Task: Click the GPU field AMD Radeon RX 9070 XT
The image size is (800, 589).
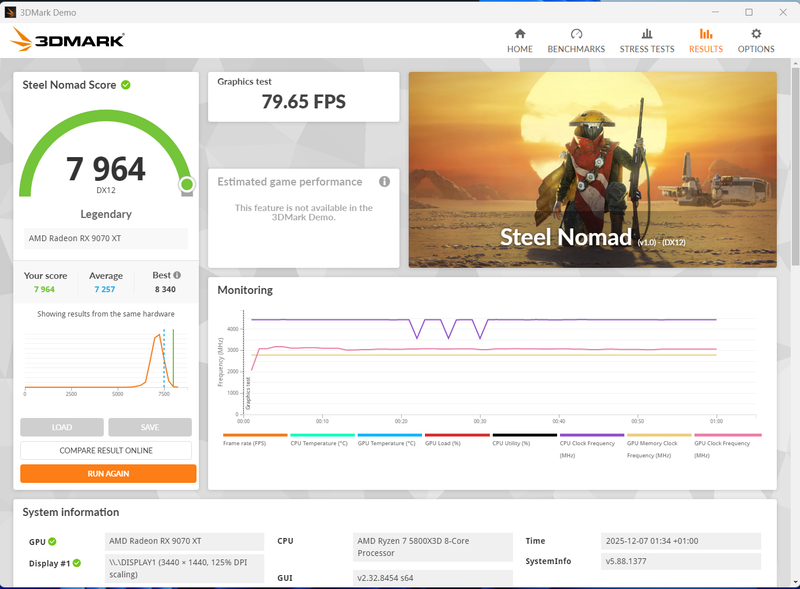Action: tap(185, 541)
